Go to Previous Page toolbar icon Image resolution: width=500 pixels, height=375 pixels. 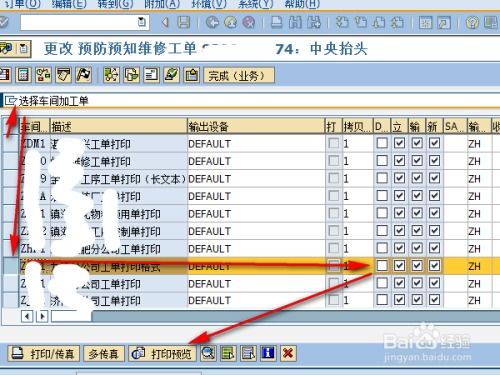point(360,23)
